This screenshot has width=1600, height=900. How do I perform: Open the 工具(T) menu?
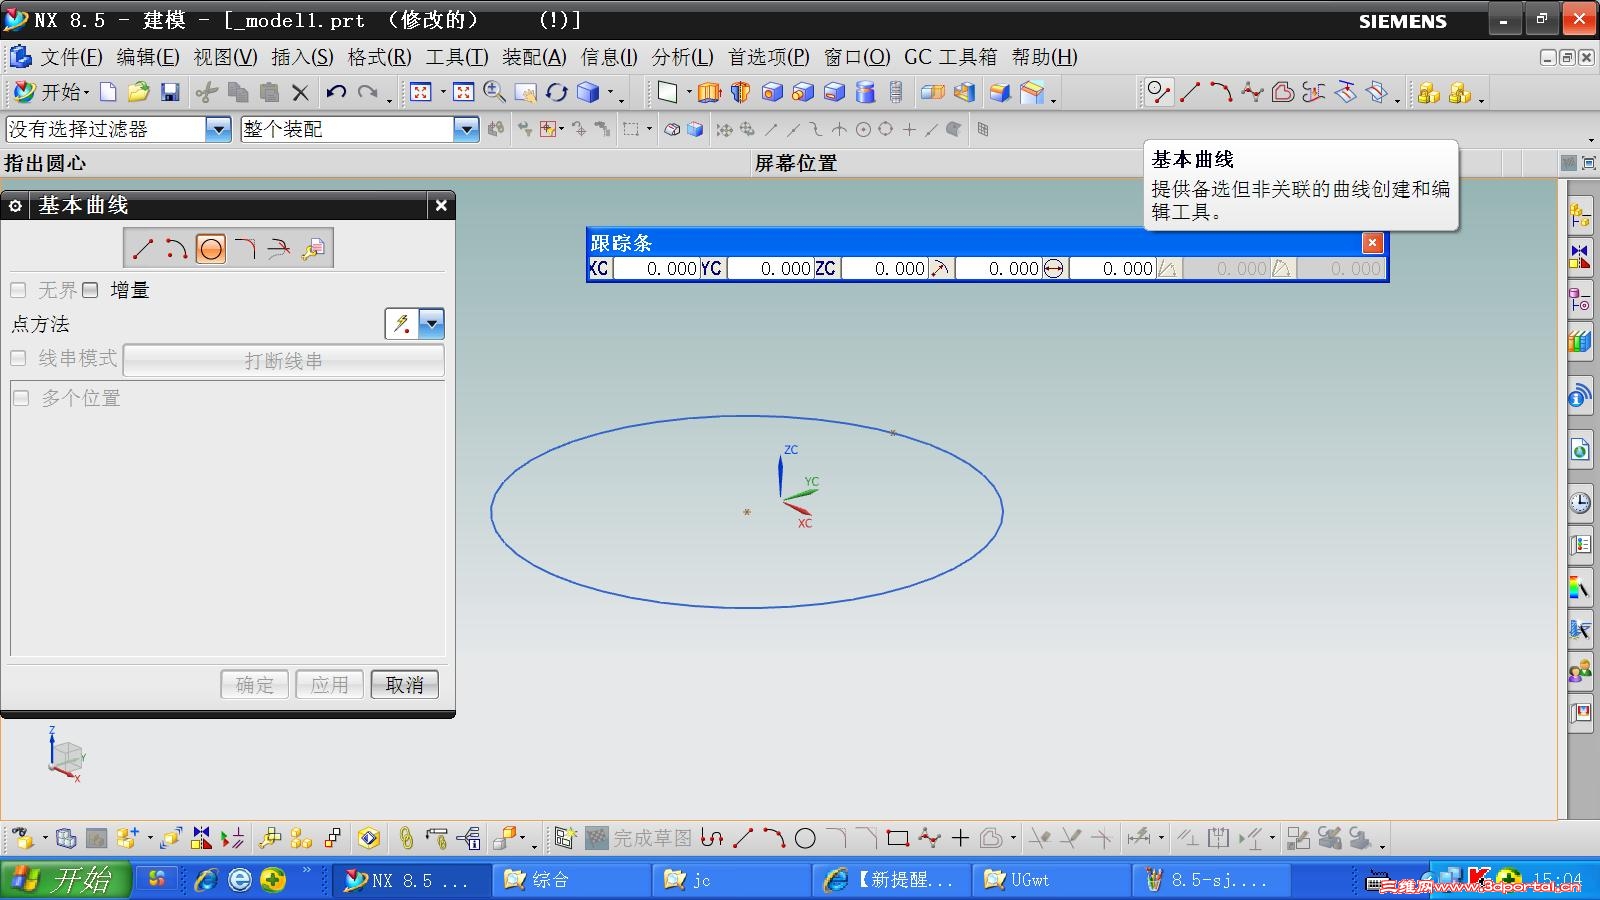click(x=457, y=57)
